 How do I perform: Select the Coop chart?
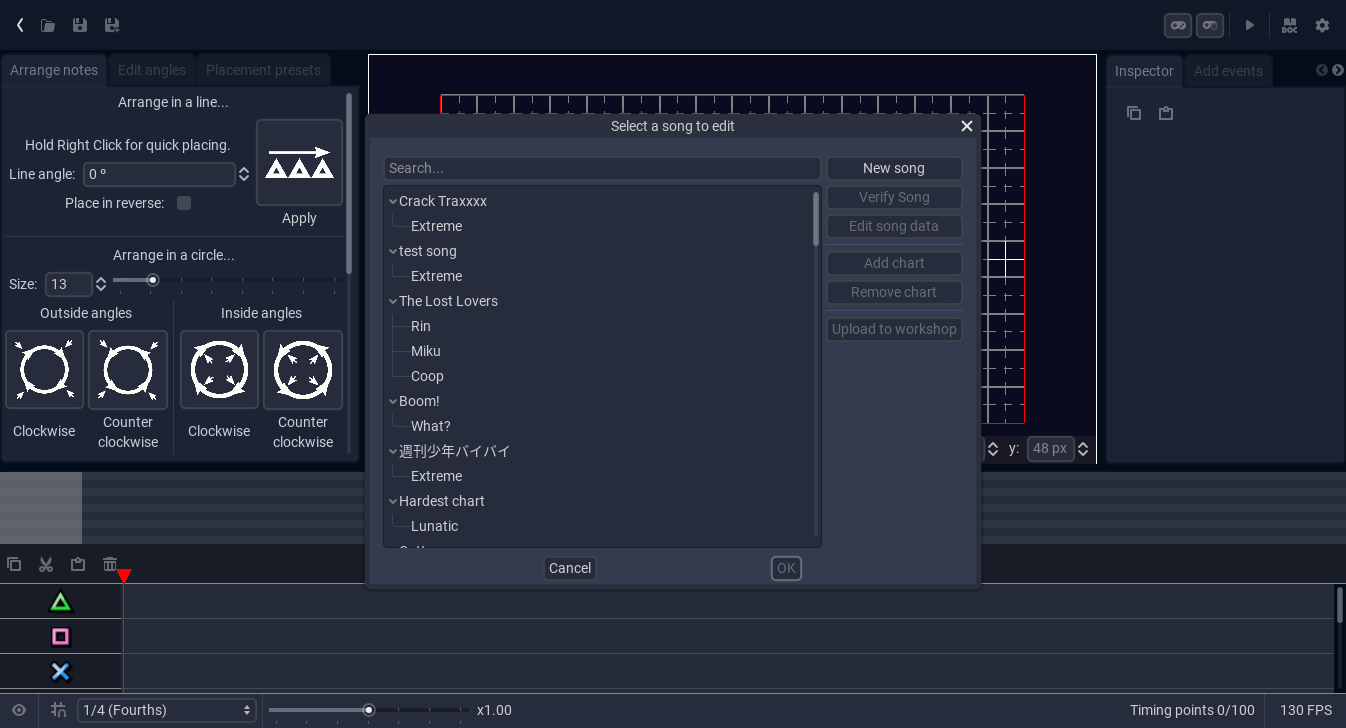pyautogui.click(x=427, y=376)
